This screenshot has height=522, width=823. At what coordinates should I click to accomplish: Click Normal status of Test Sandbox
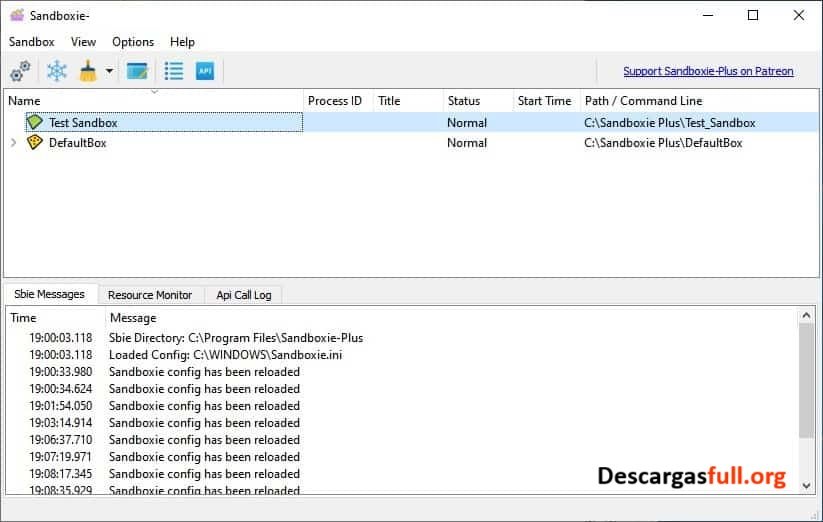click(467, 122)
